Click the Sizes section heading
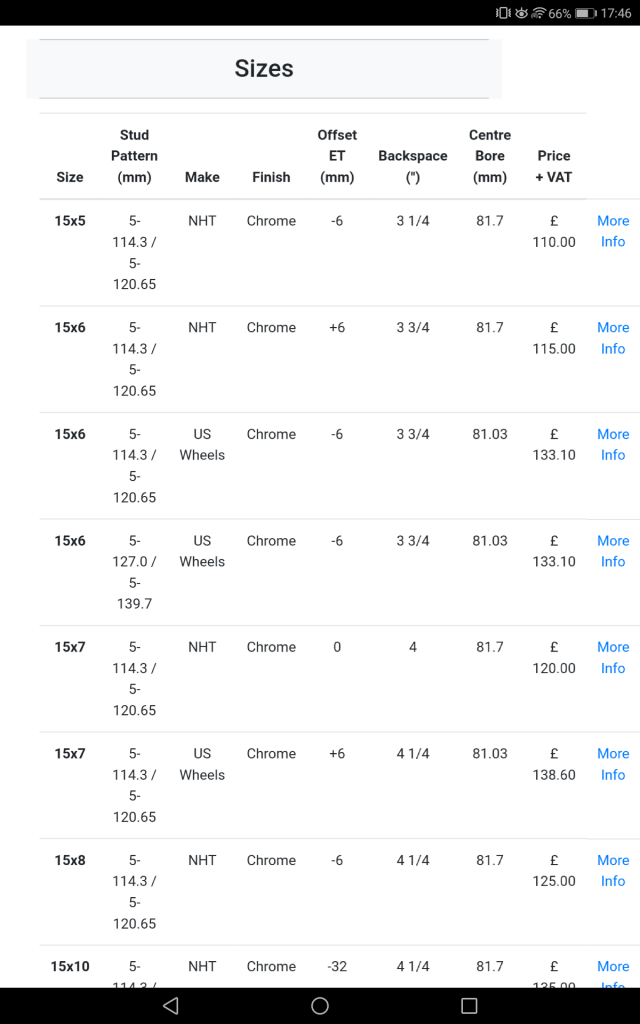 click(264, 69)
